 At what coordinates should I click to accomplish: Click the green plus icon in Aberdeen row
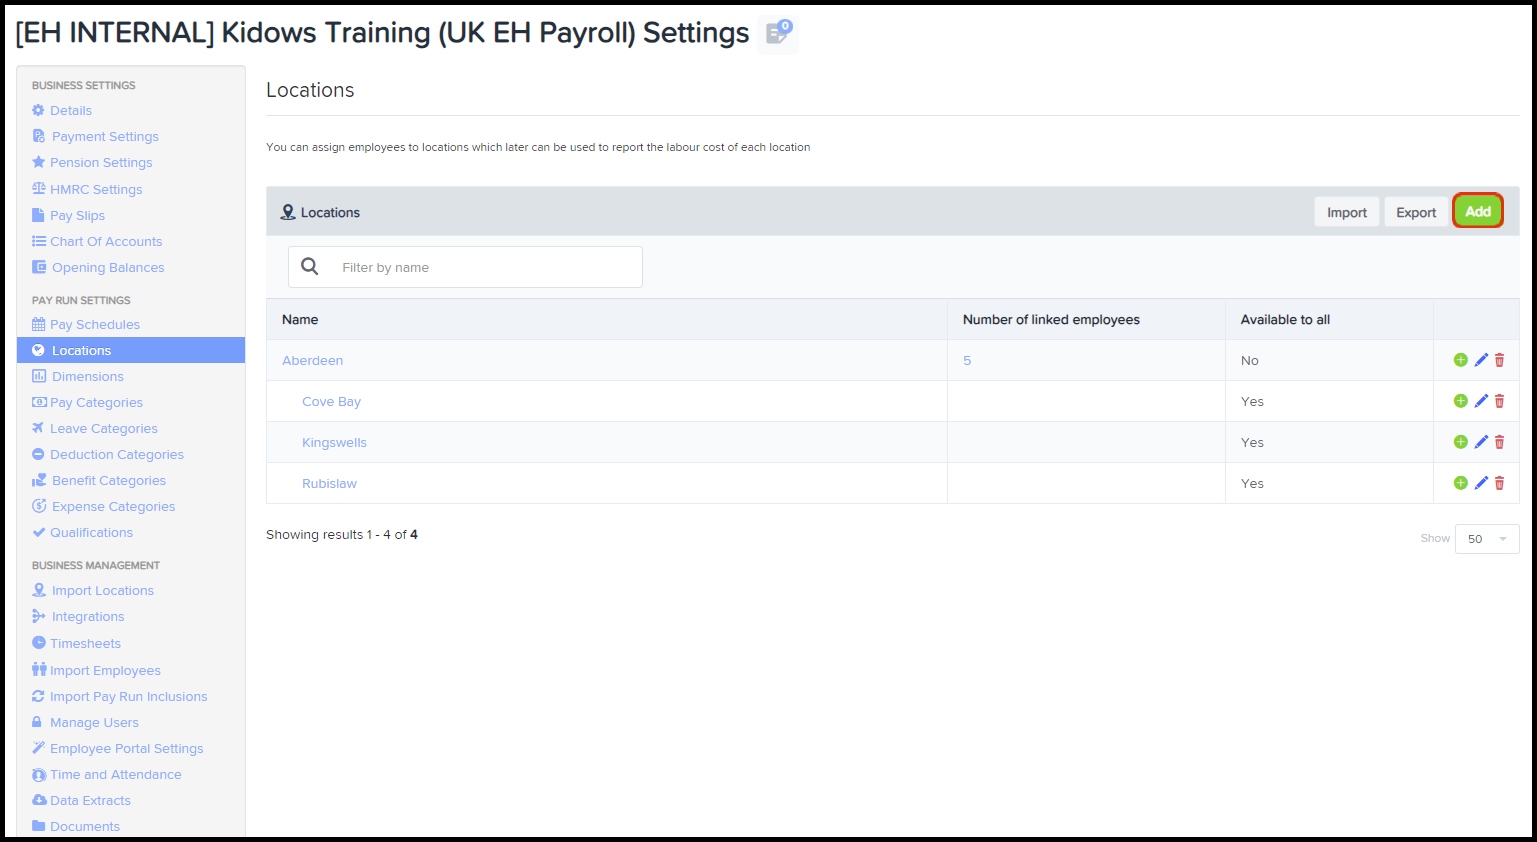point(1460,360)
